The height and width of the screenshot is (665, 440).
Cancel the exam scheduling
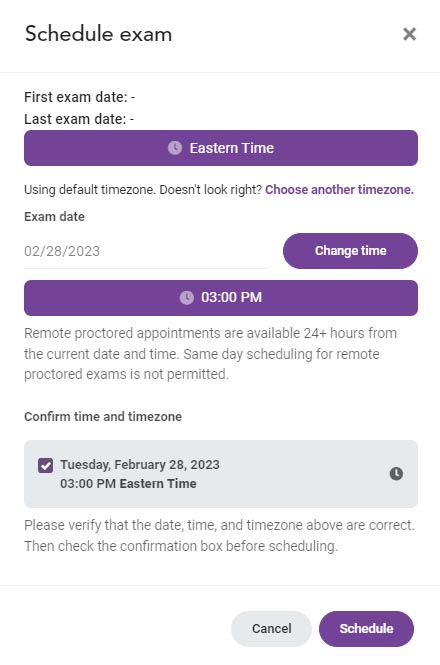(271, 629)
